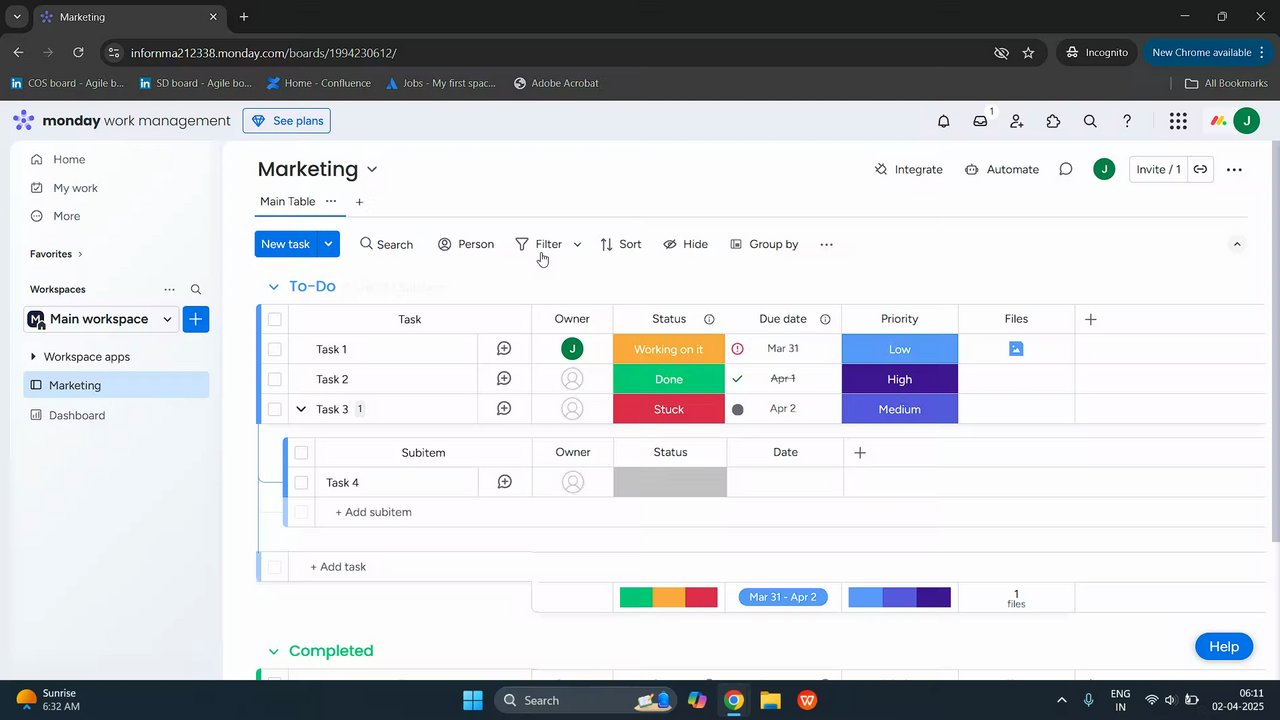Switch to the Main Table tab
Viewport: 1280px width, 720px height.
(288, 201)
